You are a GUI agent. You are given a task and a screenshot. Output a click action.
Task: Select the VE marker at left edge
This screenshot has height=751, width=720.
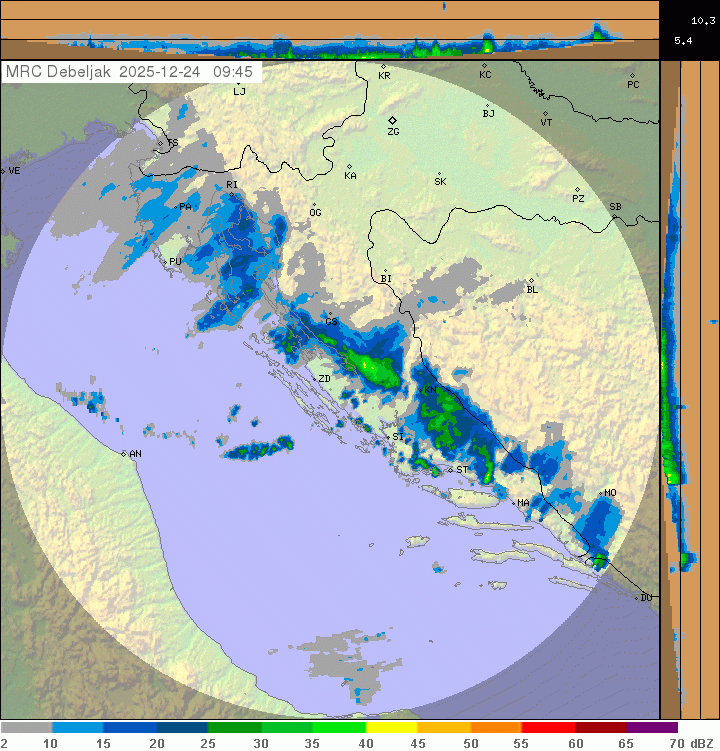pyautogui.click(x=4, y=171)
